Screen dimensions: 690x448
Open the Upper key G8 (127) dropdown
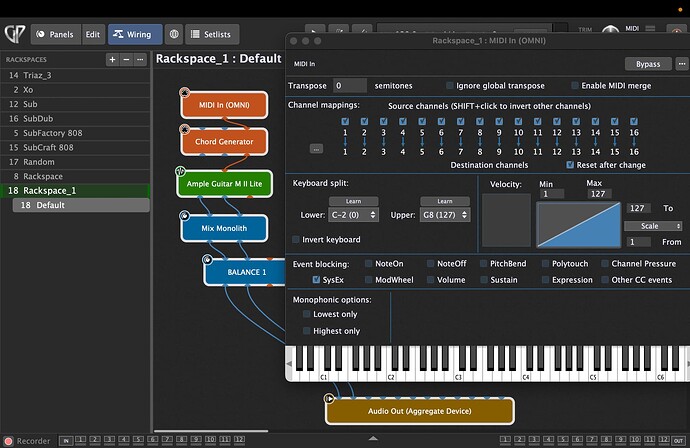coord(445,215)
